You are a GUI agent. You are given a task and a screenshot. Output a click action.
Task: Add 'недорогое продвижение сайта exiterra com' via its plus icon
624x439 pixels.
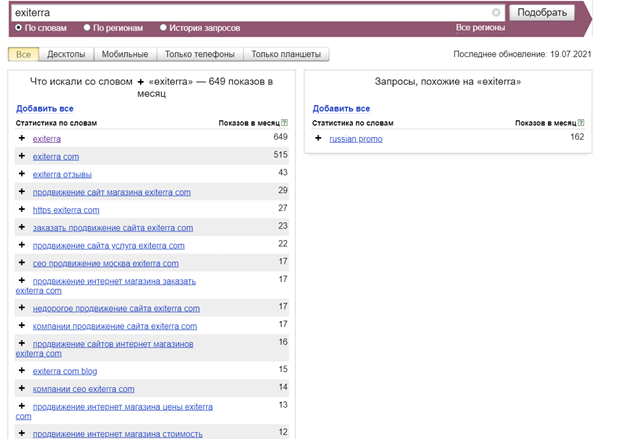pyautogui.click(x=22, y=308)
